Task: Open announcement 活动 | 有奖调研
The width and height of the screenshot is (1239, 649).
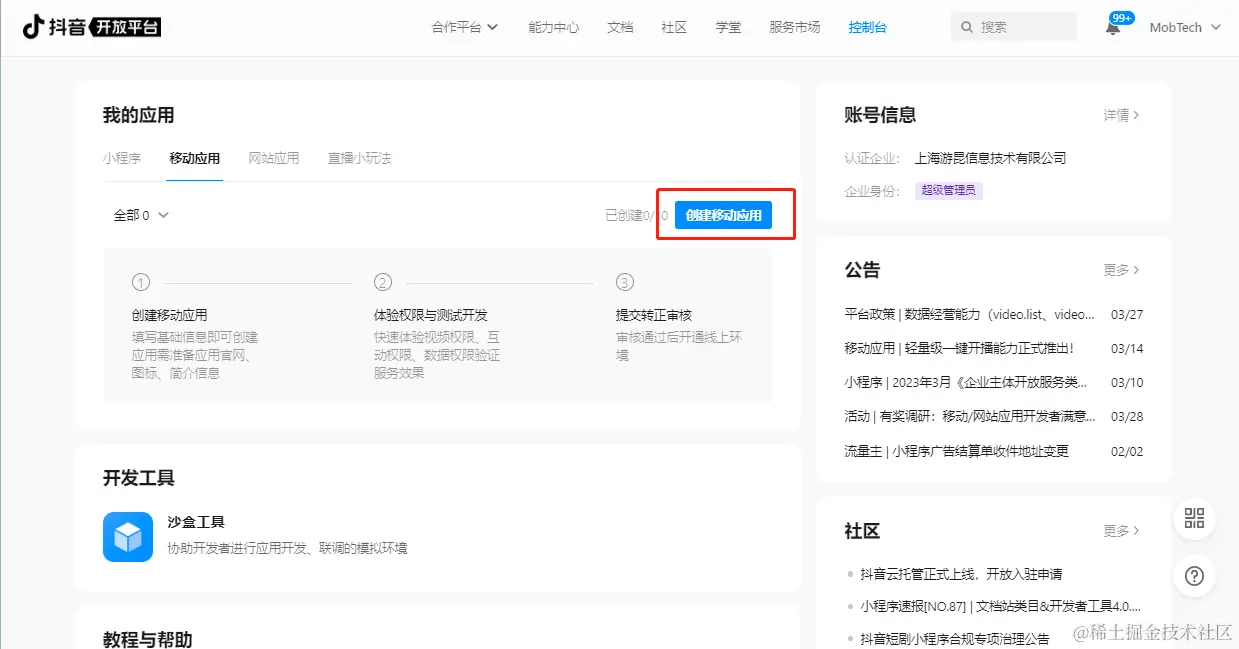Action: [970, 416]
